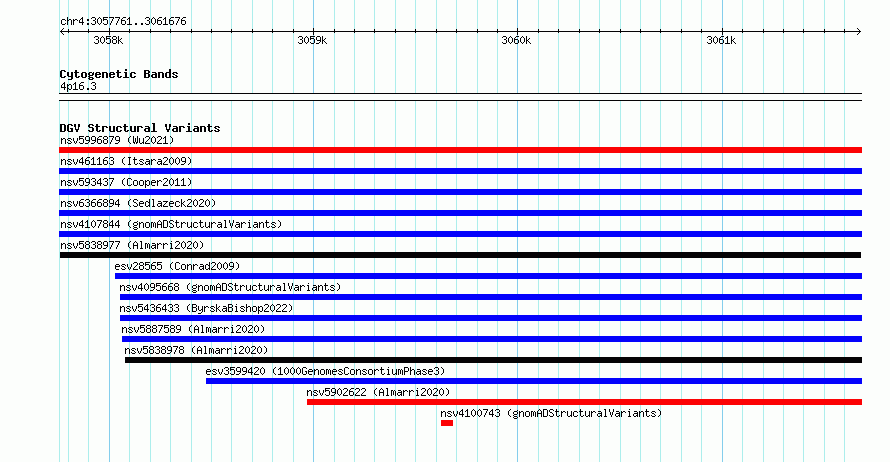
Task: Click the blue nsv4095668 variant bar
Action: [x=490, y=297]
